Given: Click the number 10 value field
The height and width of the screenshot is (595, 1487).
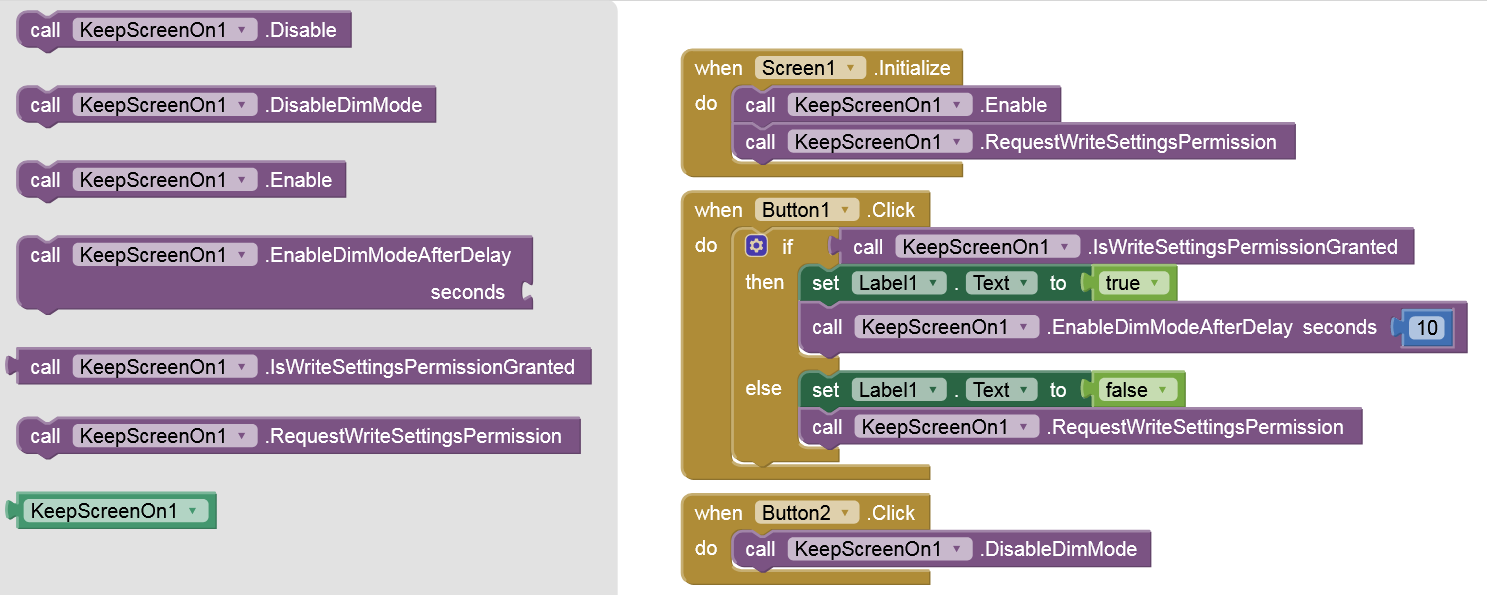Looking at the screenshot, I should coord(1427,327).
